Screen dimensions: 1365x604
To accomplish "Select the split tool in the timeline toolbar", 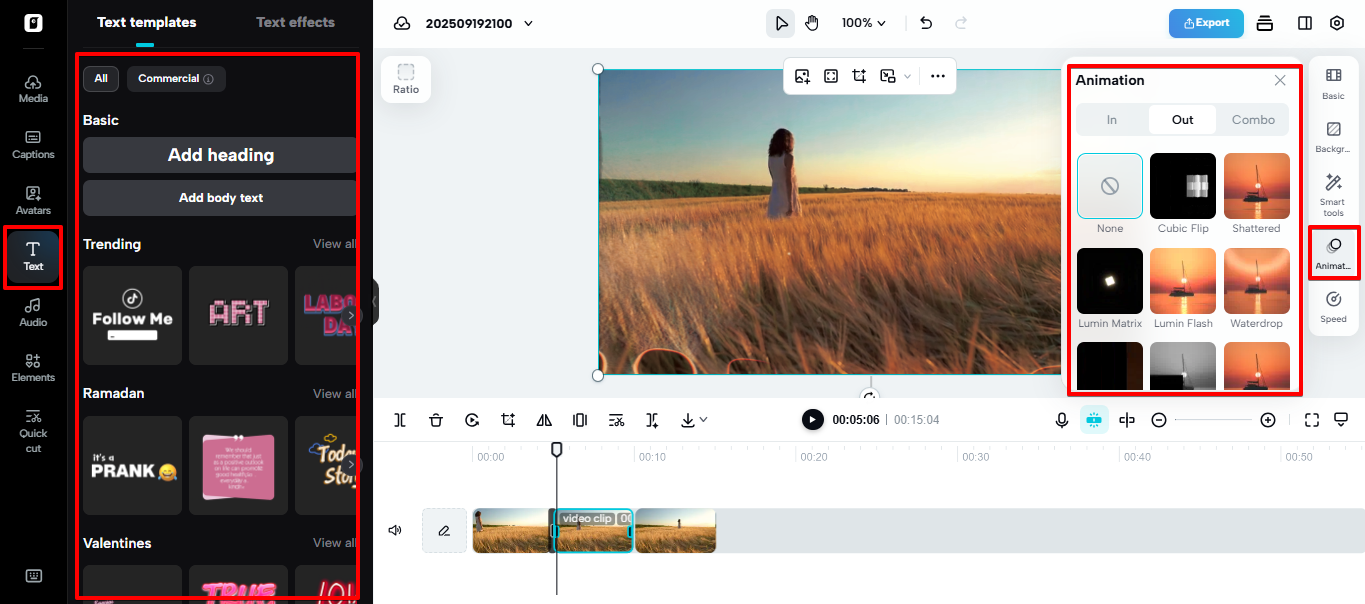I will pos(399,419).
